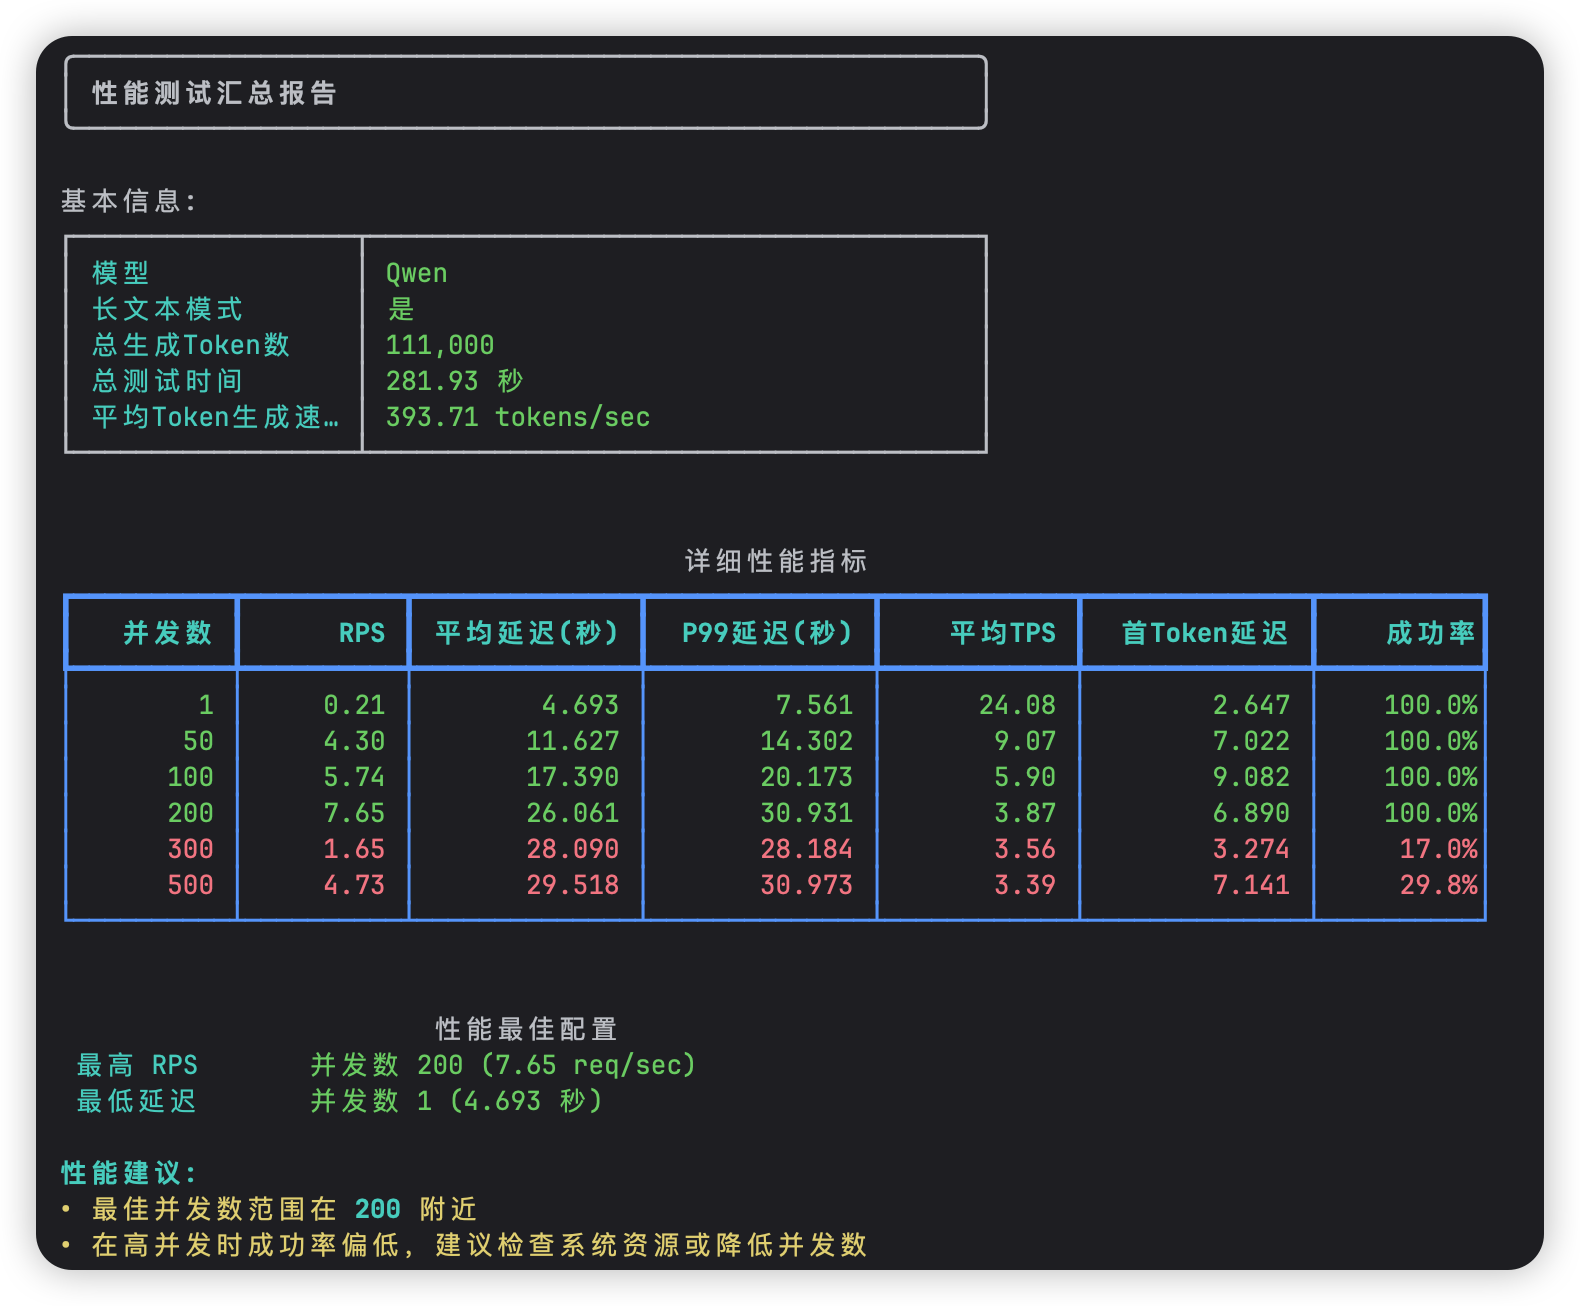Viewport: 1580px width, 1306px height.
Task: Click the 基本信息 section heading
Action: point(128,201)
